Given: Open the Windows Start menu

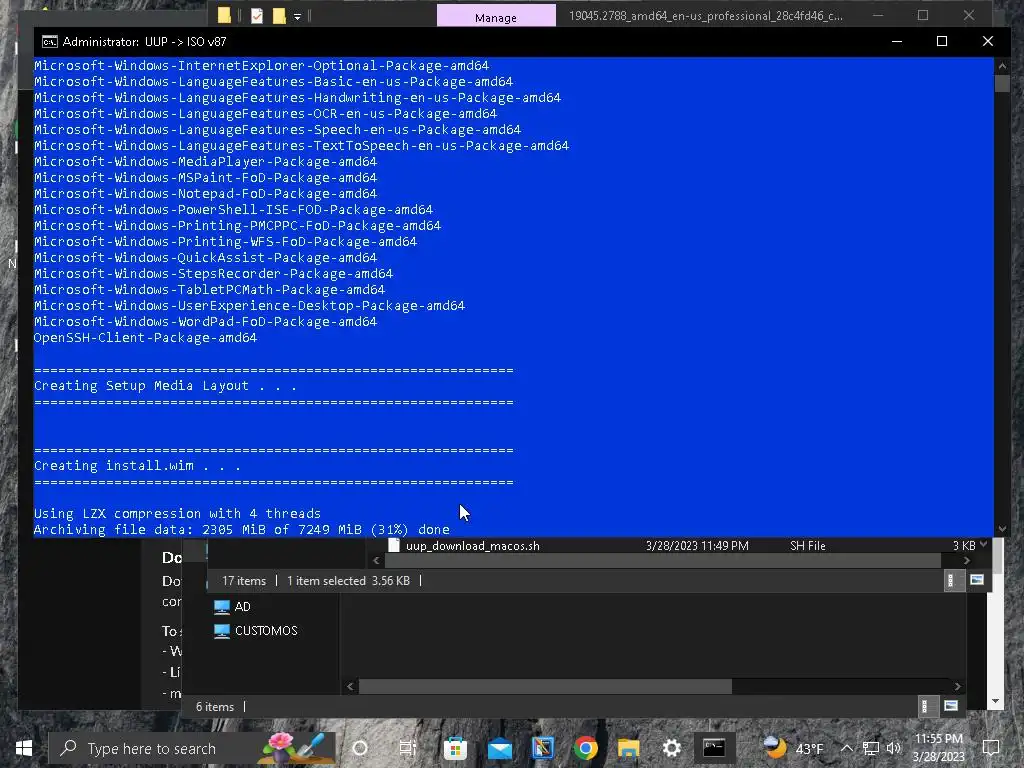Looking at the screenshot, I should [24, 748].
